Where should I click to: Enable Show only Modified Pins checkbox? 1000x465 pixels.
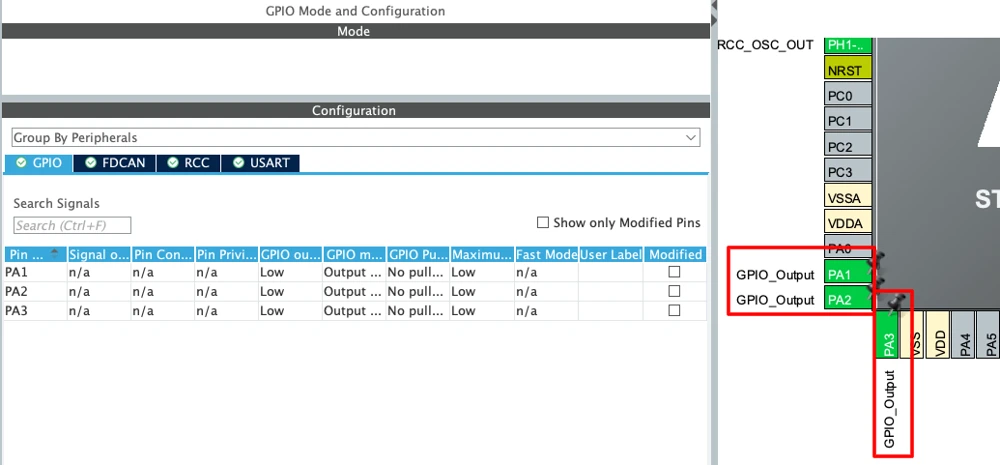pyautogui.click(x=543, y=223)
